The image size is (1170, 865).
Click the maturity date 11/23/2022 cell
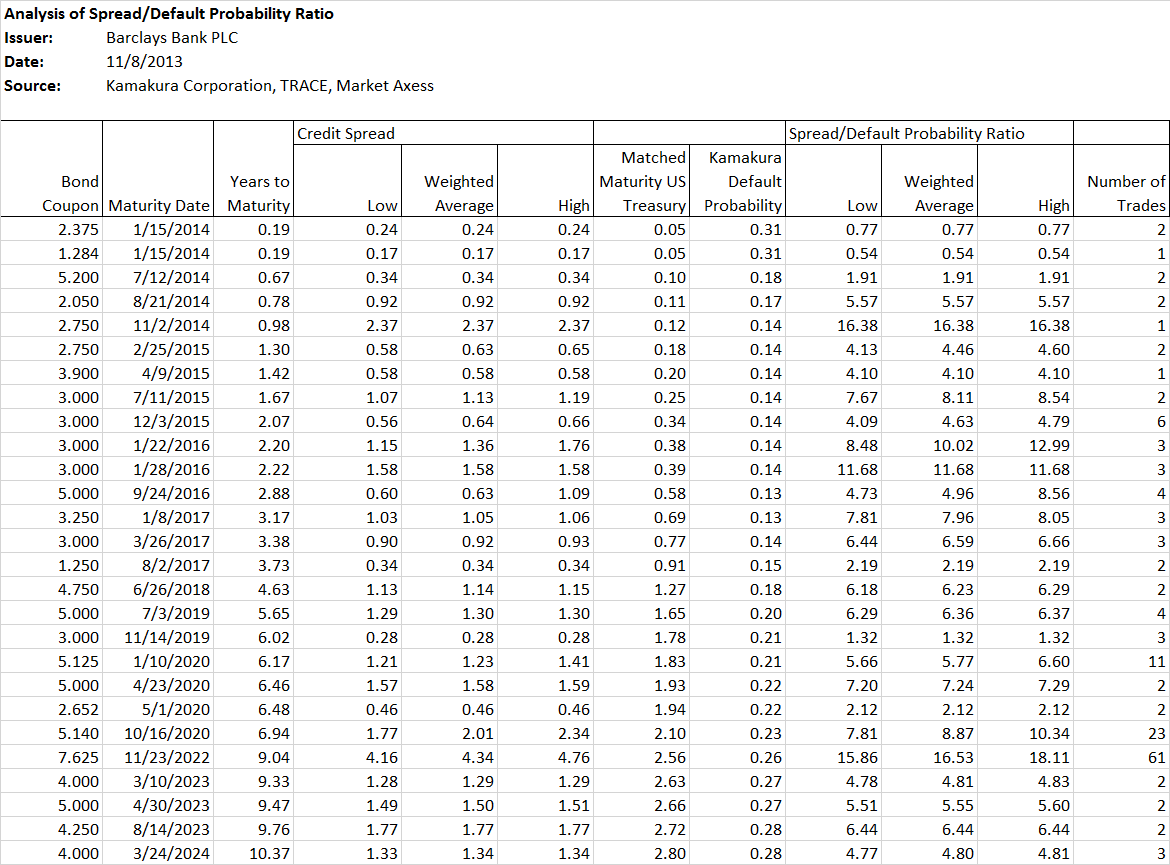[158, 758]
